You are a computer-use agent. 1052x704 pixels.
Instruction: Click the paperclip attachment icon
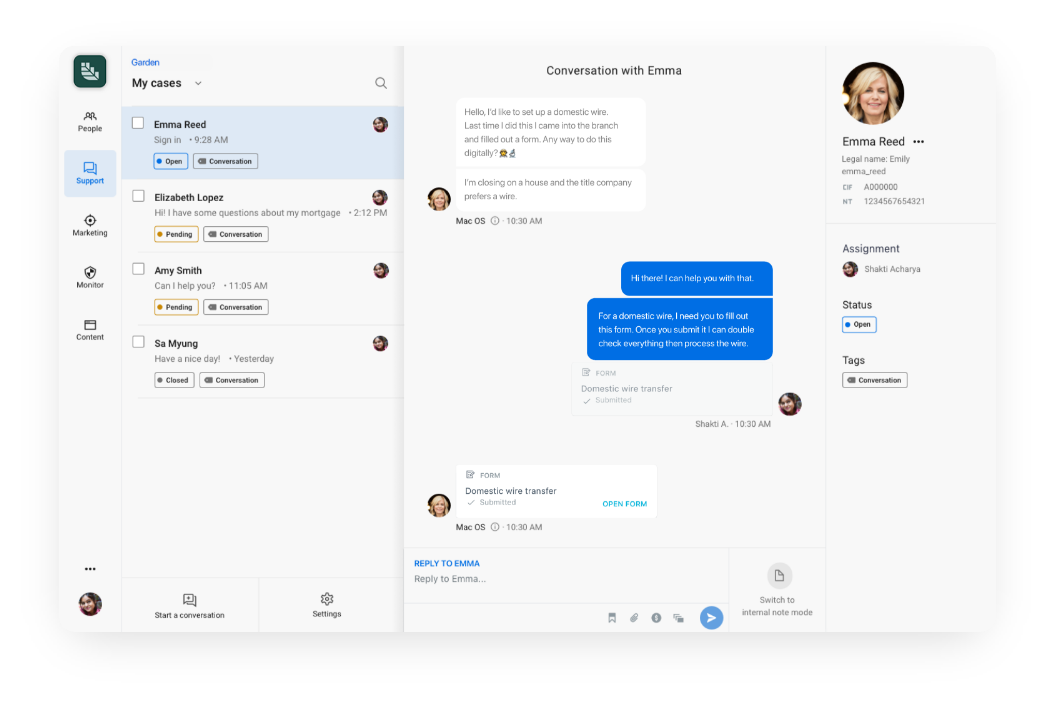pyautogui.click(x=634, y=618)
